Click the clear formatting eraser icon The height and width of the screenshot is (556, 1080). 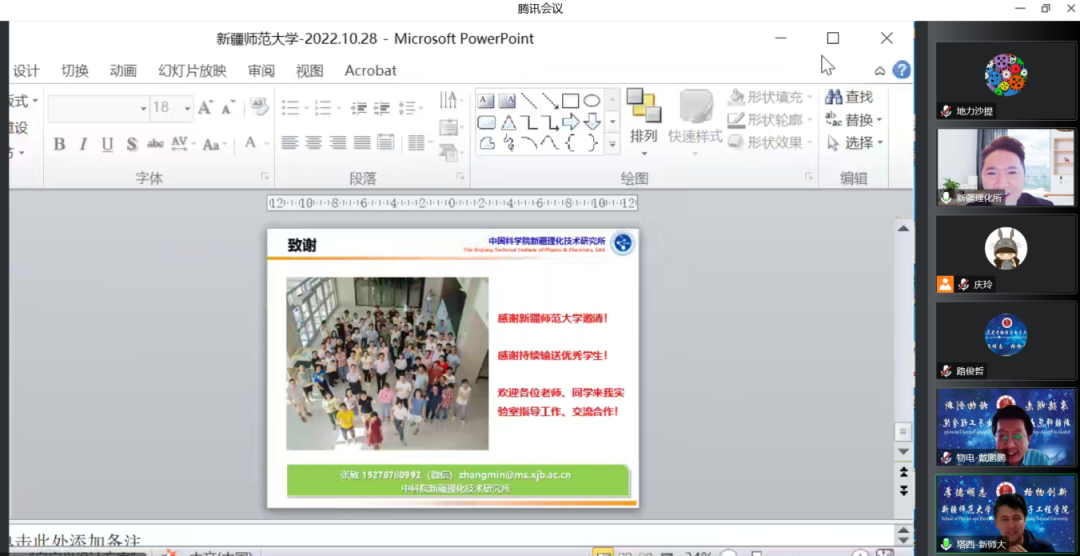(x=259, y=107)
